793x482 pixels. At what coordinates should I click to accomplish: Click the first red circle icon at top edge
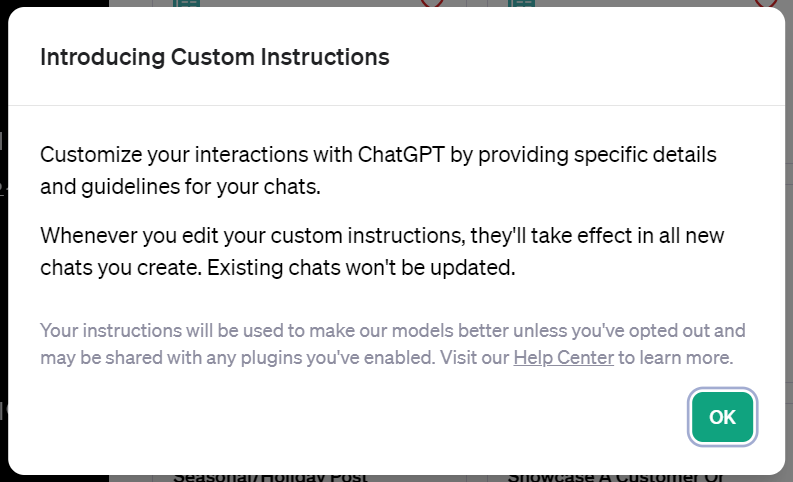[x=432, y=3]
